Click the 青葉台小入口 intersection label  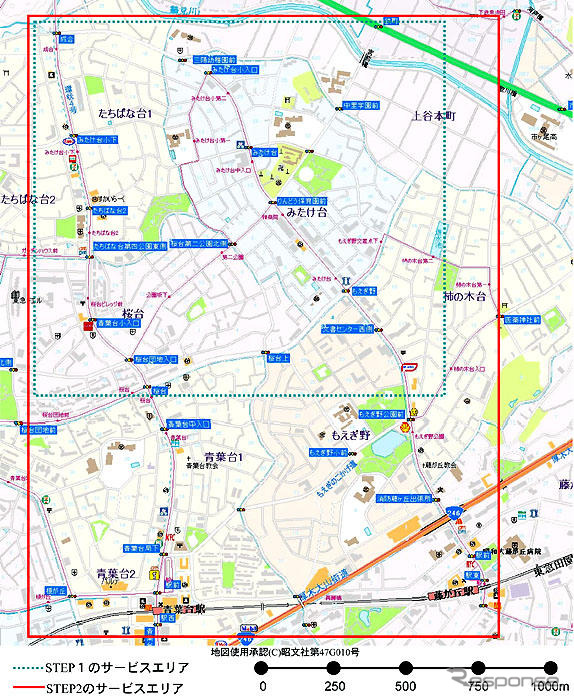pos(119,323)
